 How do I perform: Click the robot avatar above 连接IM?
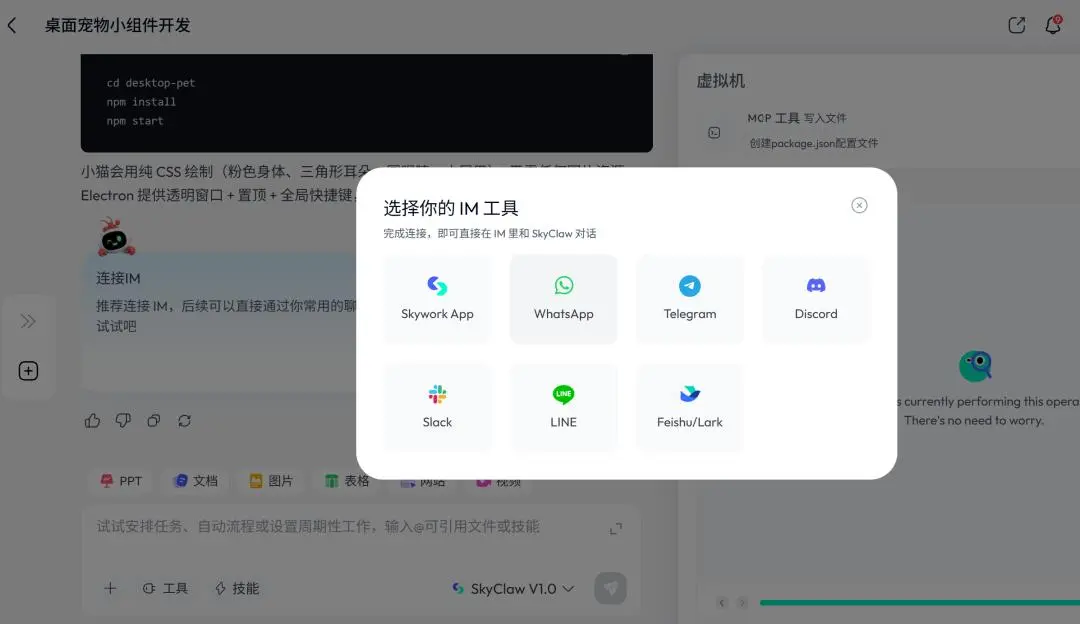116,237
